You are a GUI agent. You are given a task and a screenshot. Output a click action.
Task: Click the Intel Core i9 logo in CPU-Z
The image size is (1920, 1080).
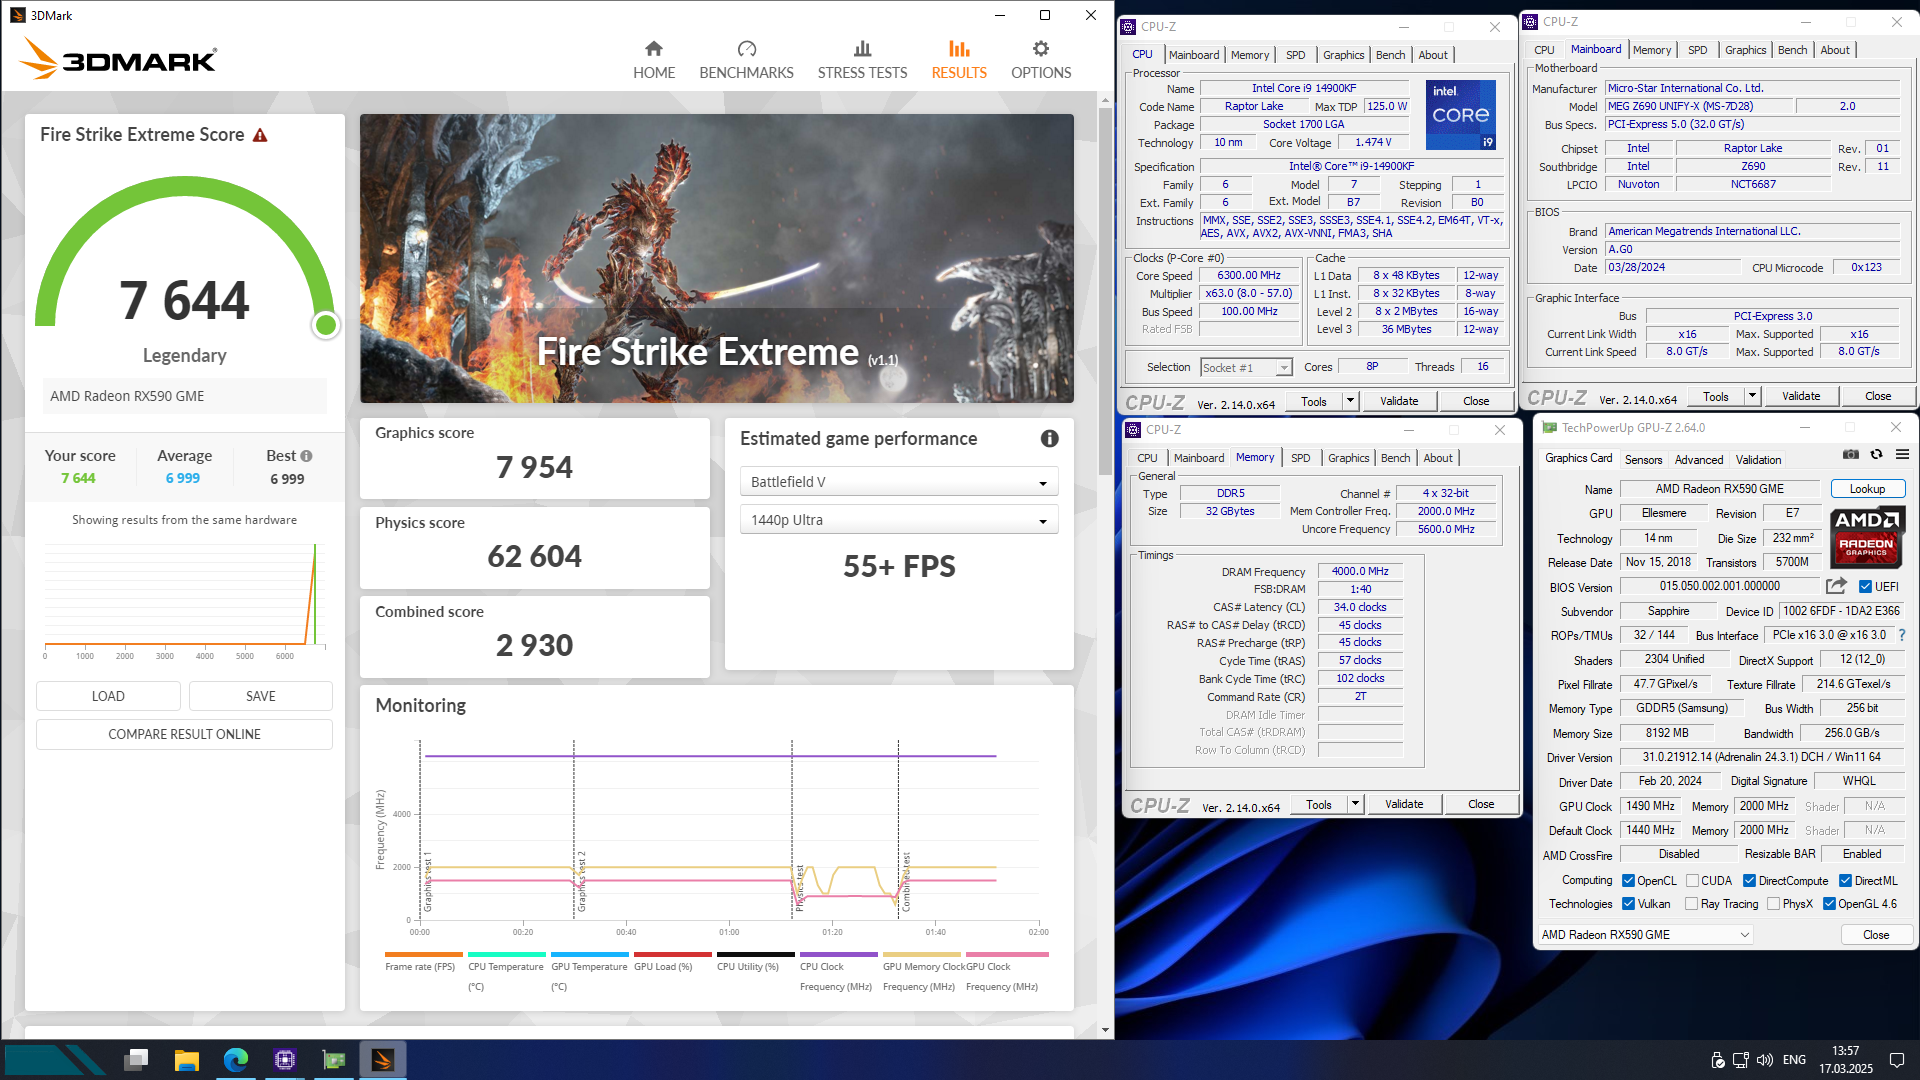click(1461, 115)
